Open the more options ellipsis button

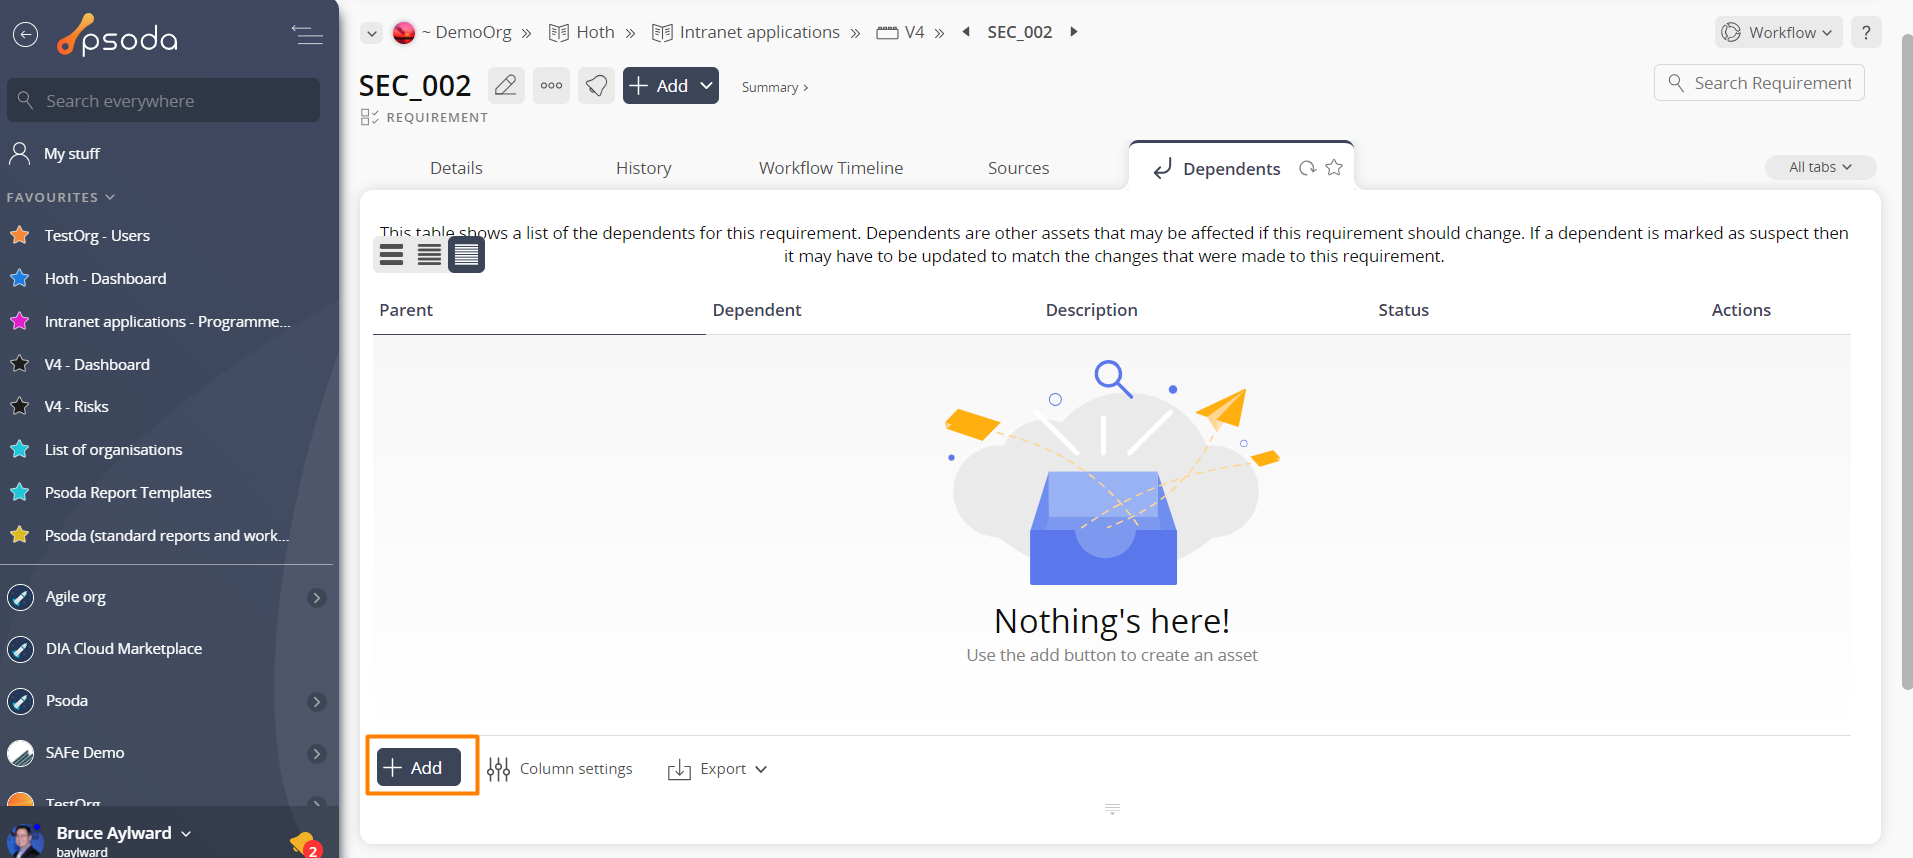coord(551,85)
